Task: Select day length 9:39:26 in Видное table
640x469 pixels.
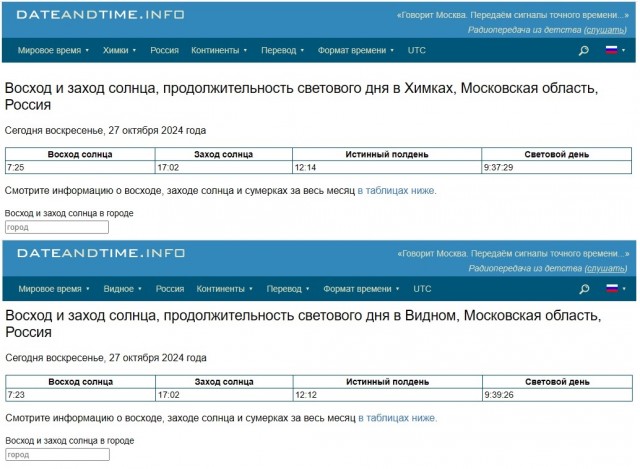Action: pyautogui.click(x=499, y=395)
